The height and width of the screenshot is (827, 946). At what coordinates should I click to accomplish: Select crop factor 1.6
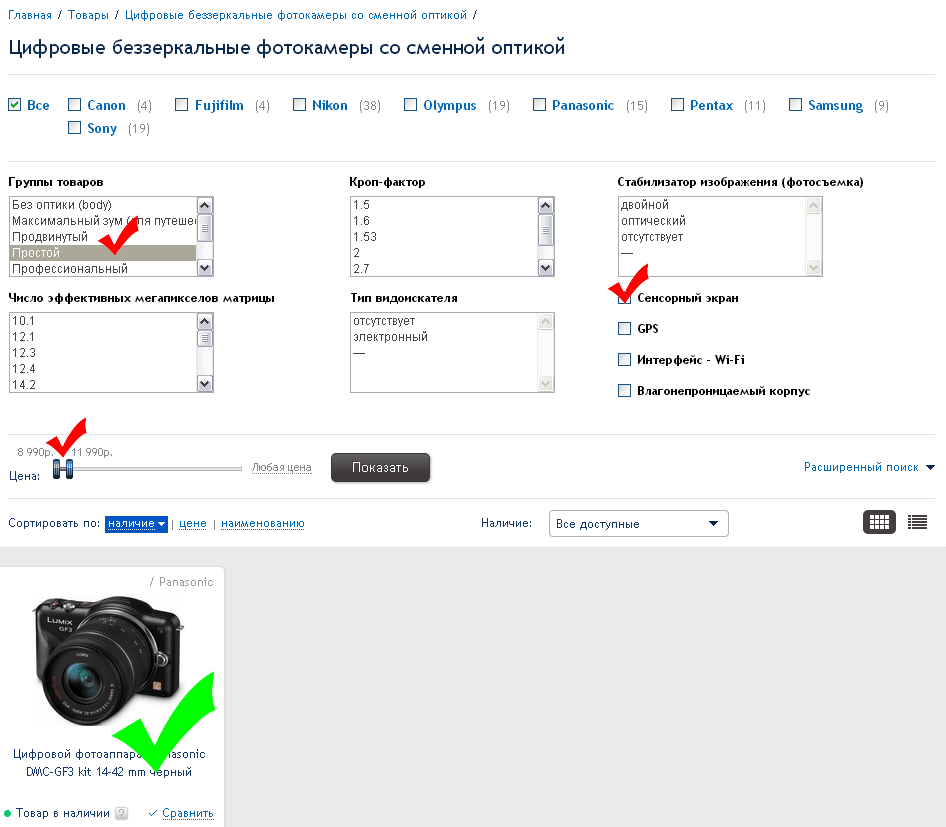[444, 221]
